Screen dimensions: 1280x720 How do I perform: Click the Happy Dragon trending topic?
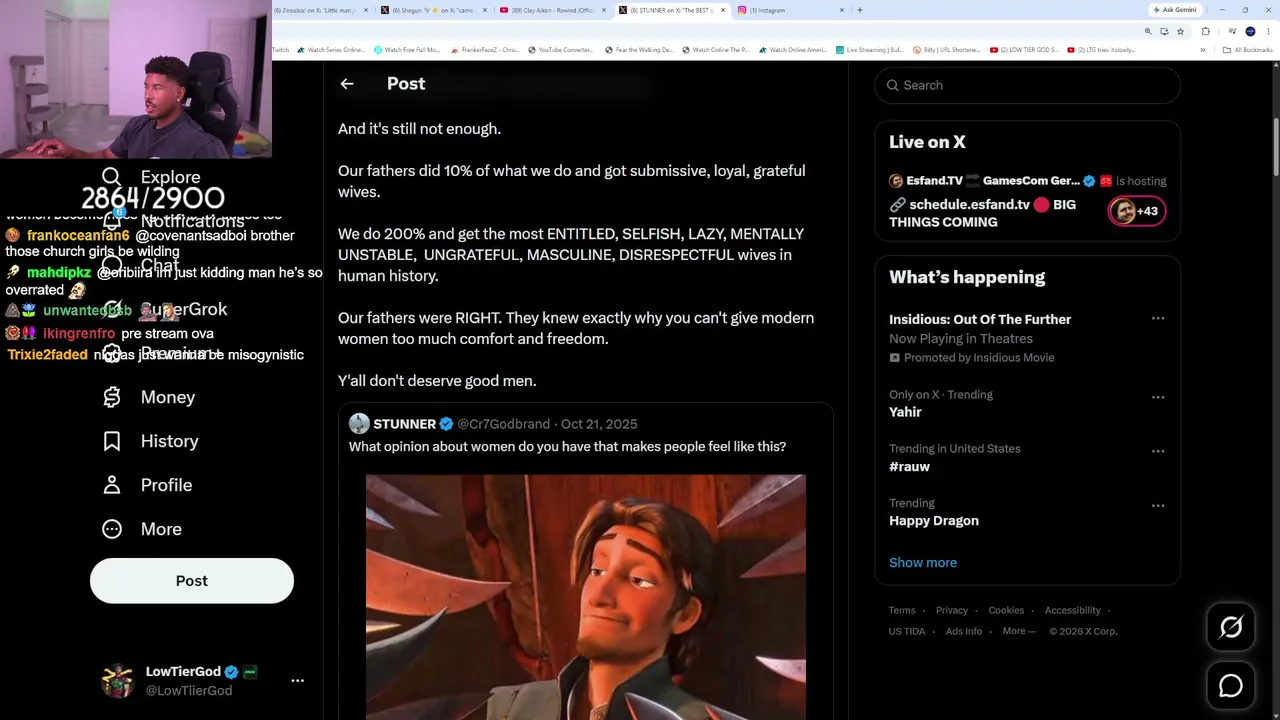(934, 521)
